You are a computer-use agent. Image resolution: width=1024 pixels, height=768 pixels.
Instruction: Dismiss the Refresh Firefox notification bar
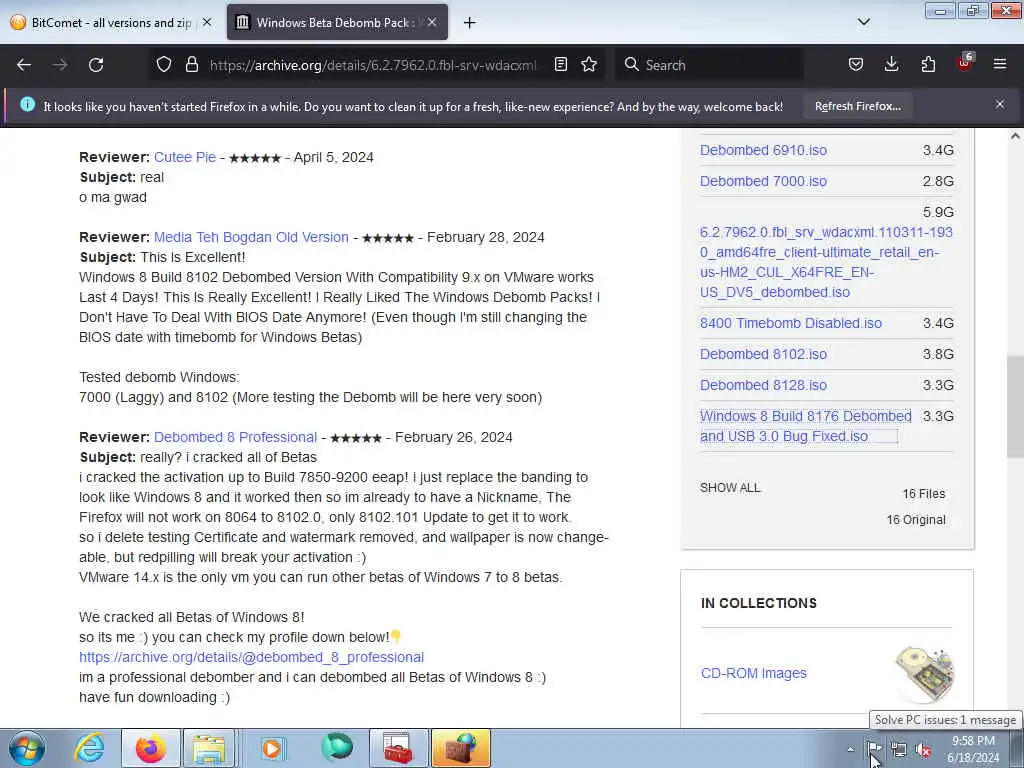1000,104
